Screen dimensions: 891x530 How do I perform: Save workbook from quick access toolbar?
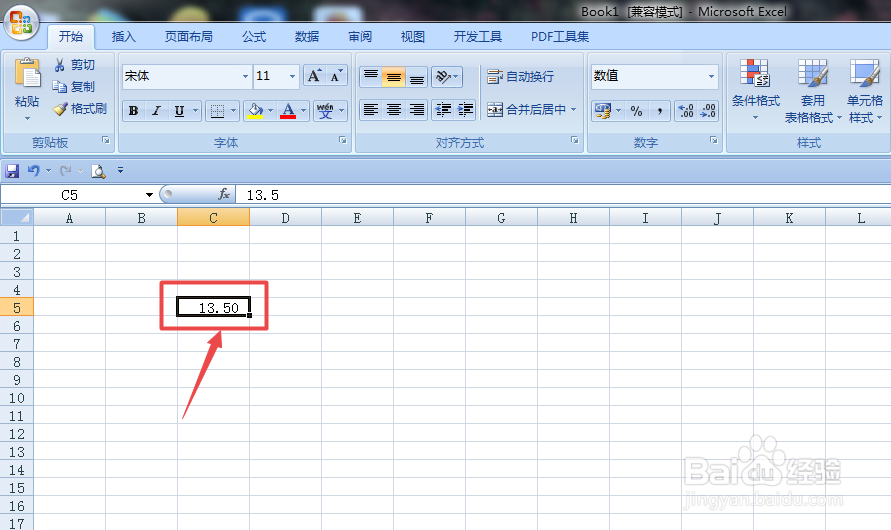pos(12,170)
